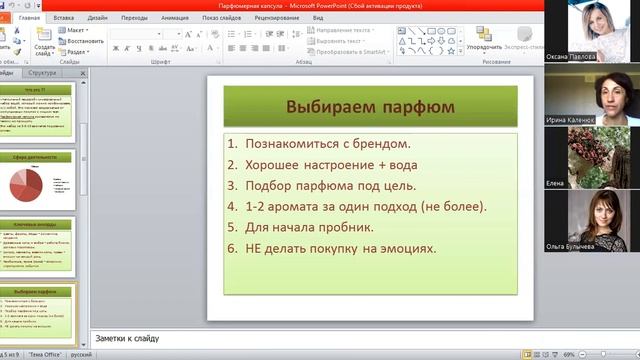The width and height of the screenshot is (640, 360).
Task: Select the isosceles triangle shape
Action: click(x=402, y=41)
